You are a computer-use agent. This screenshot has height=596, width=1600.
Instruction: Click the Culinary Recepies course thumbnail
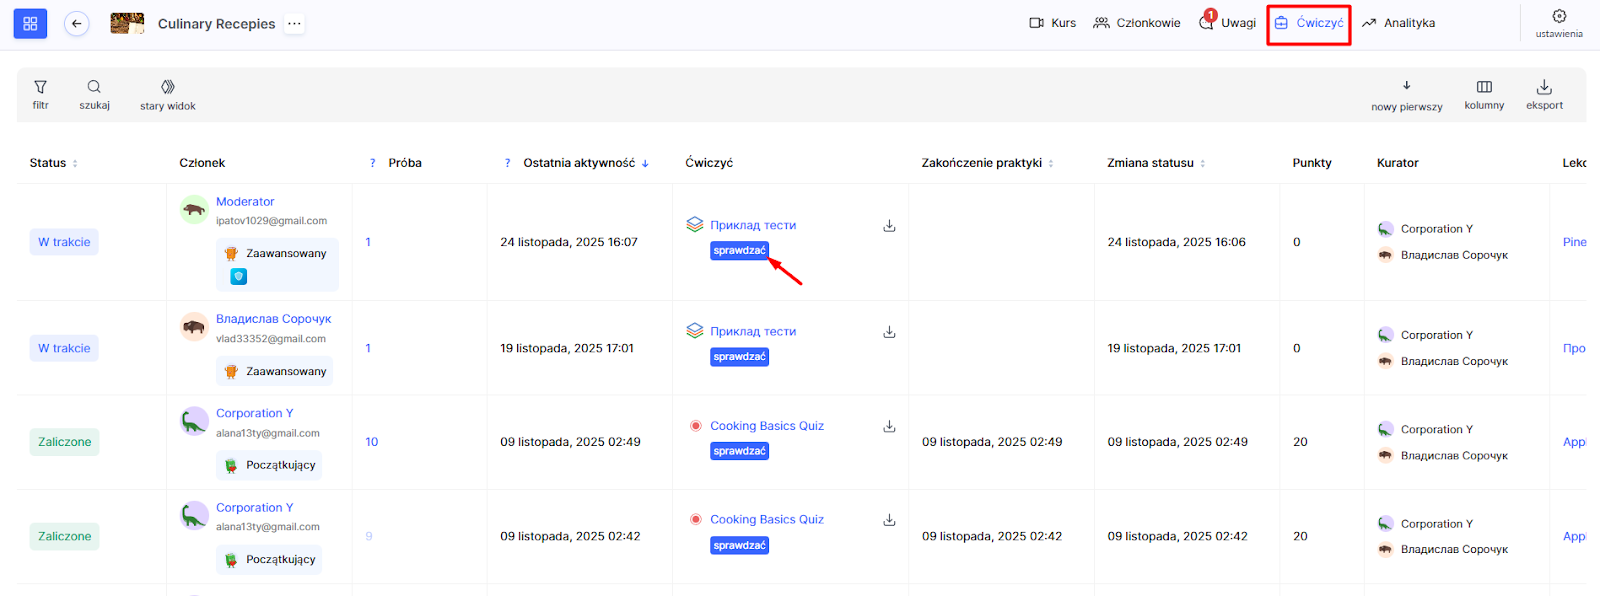tap(127, 24)
